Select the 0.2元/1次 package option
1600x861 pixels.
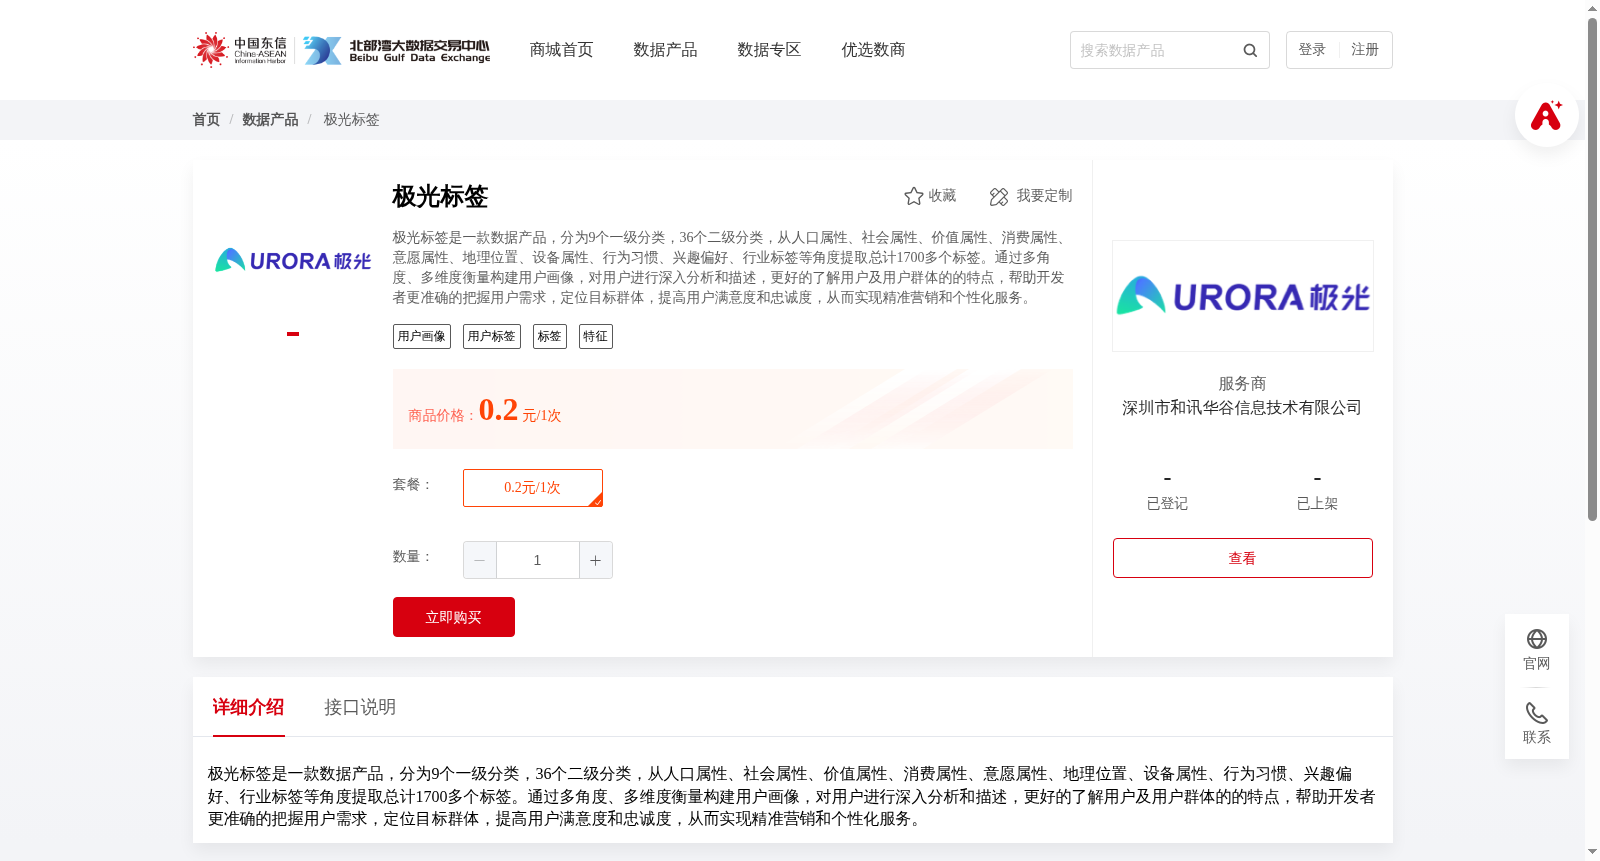tap(533, 488)
